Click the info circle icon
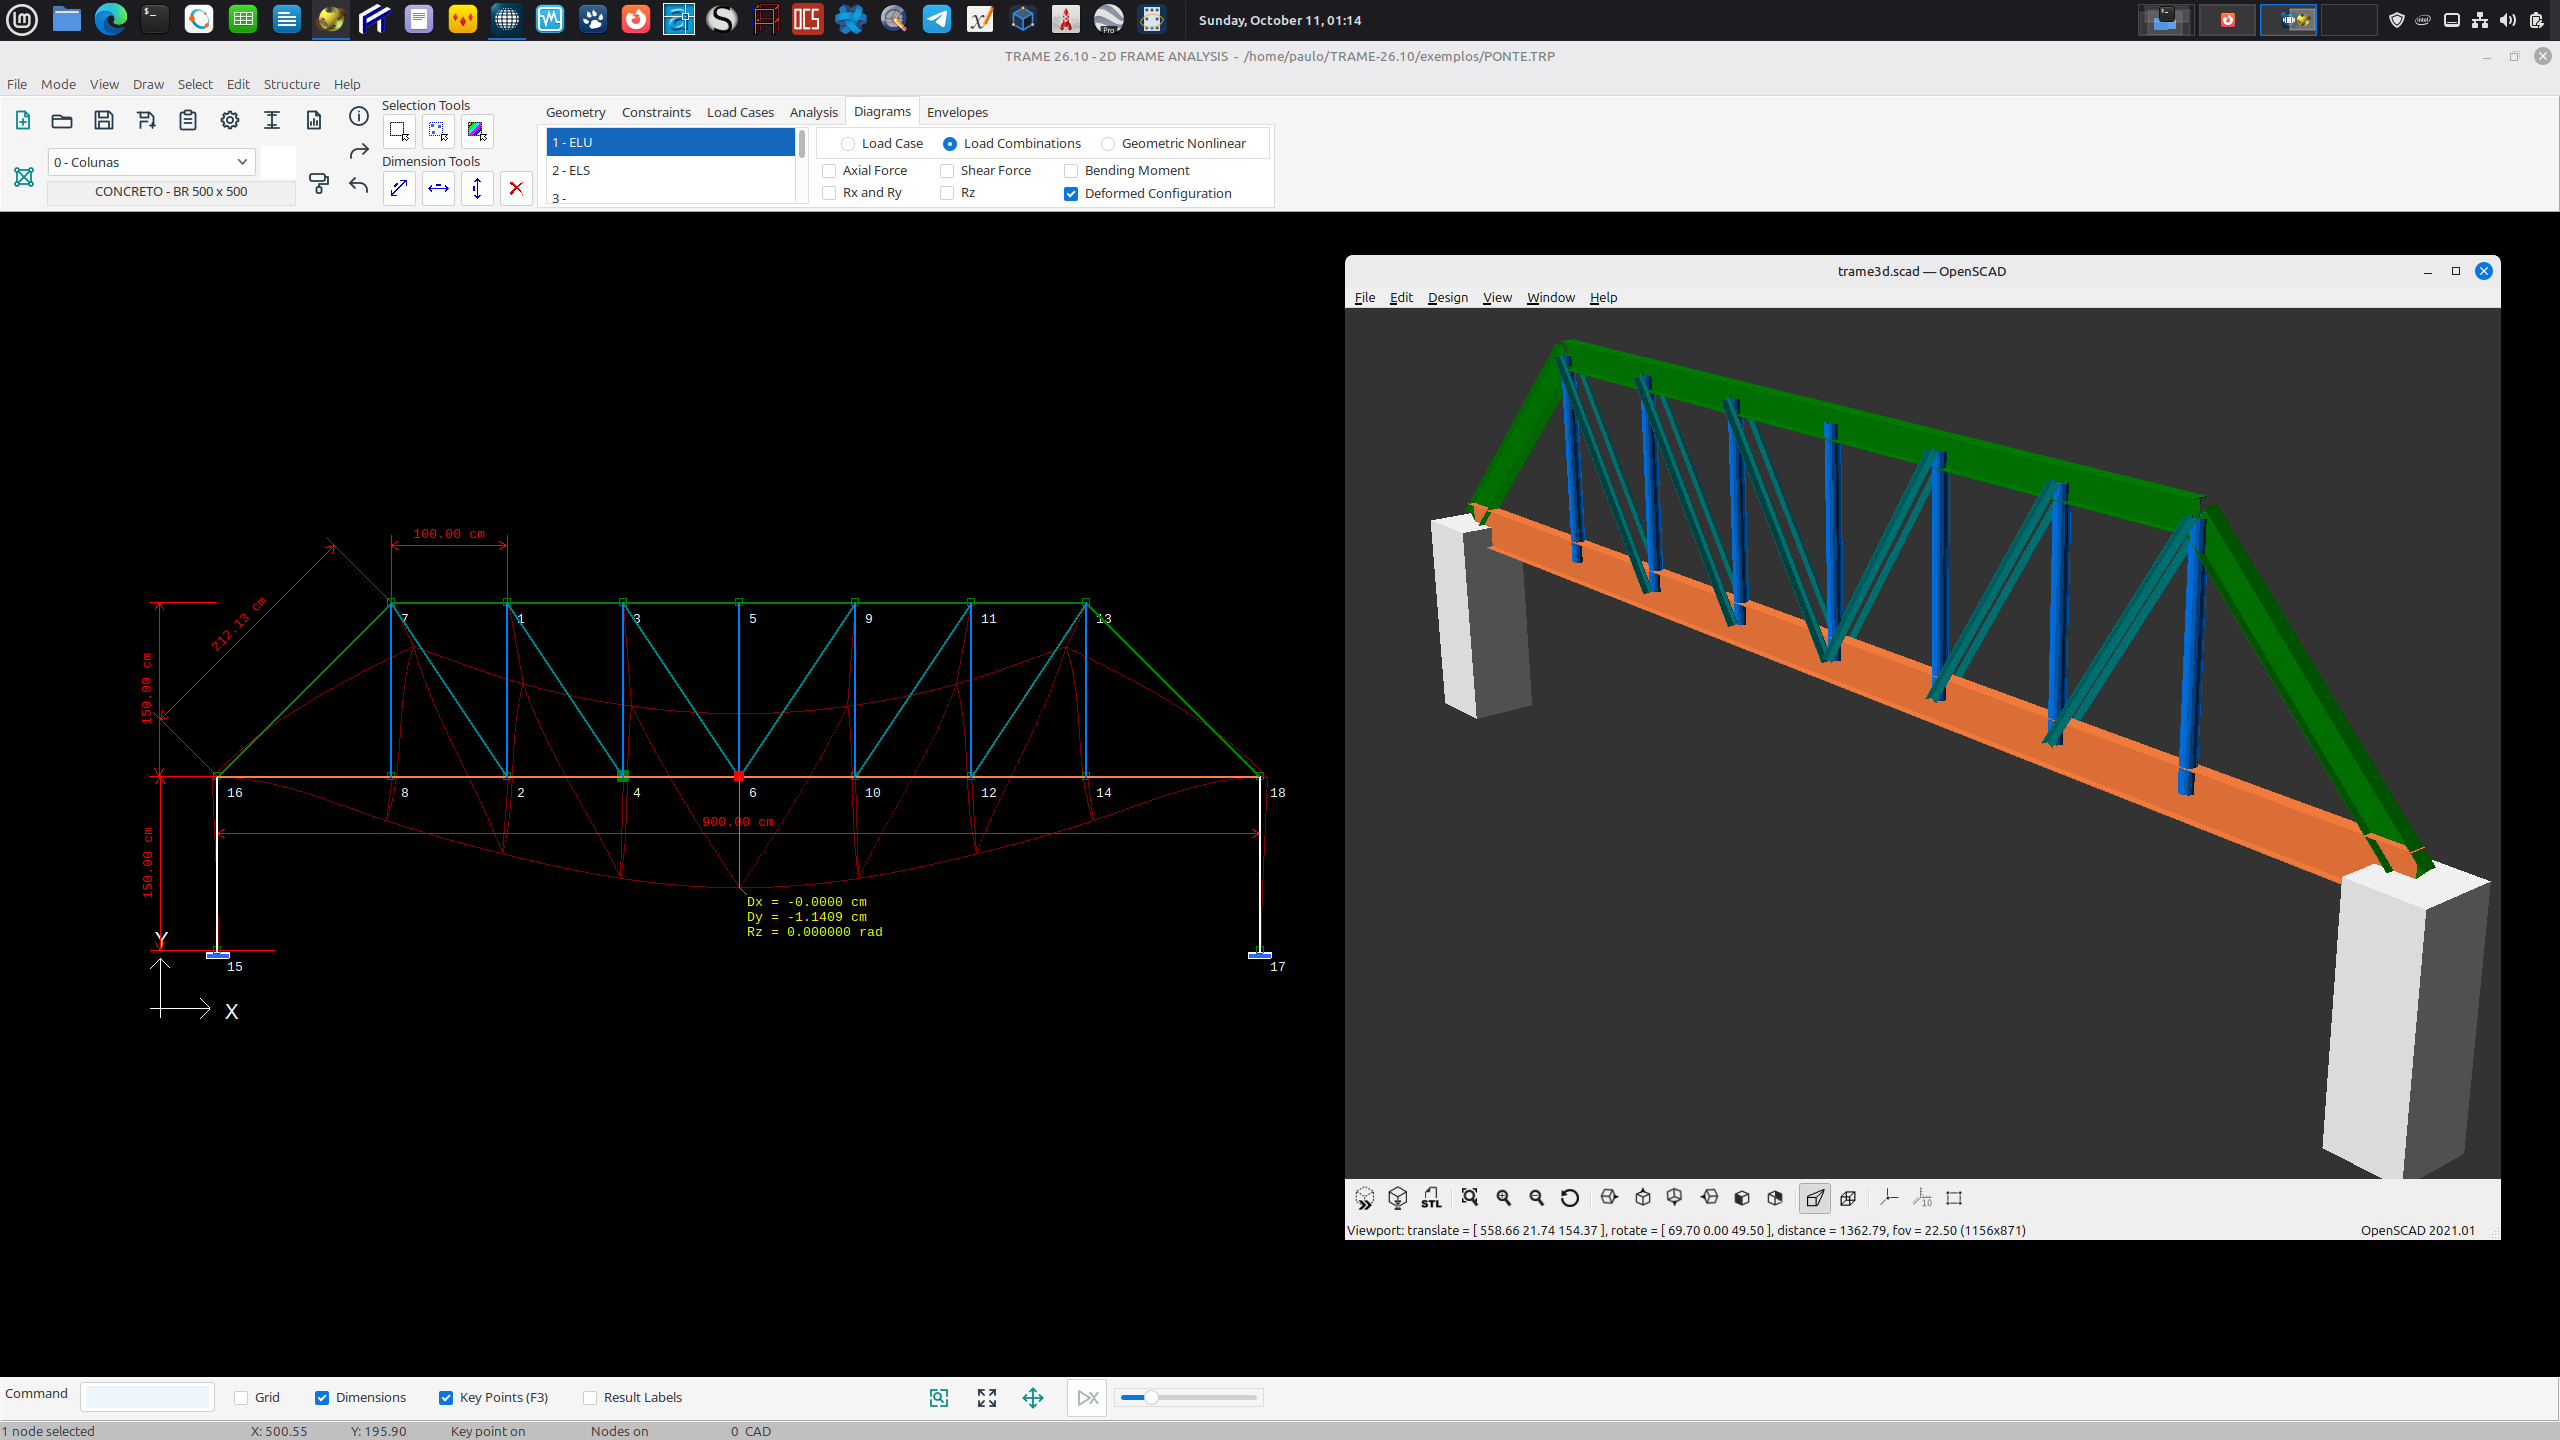 [359, 117]
